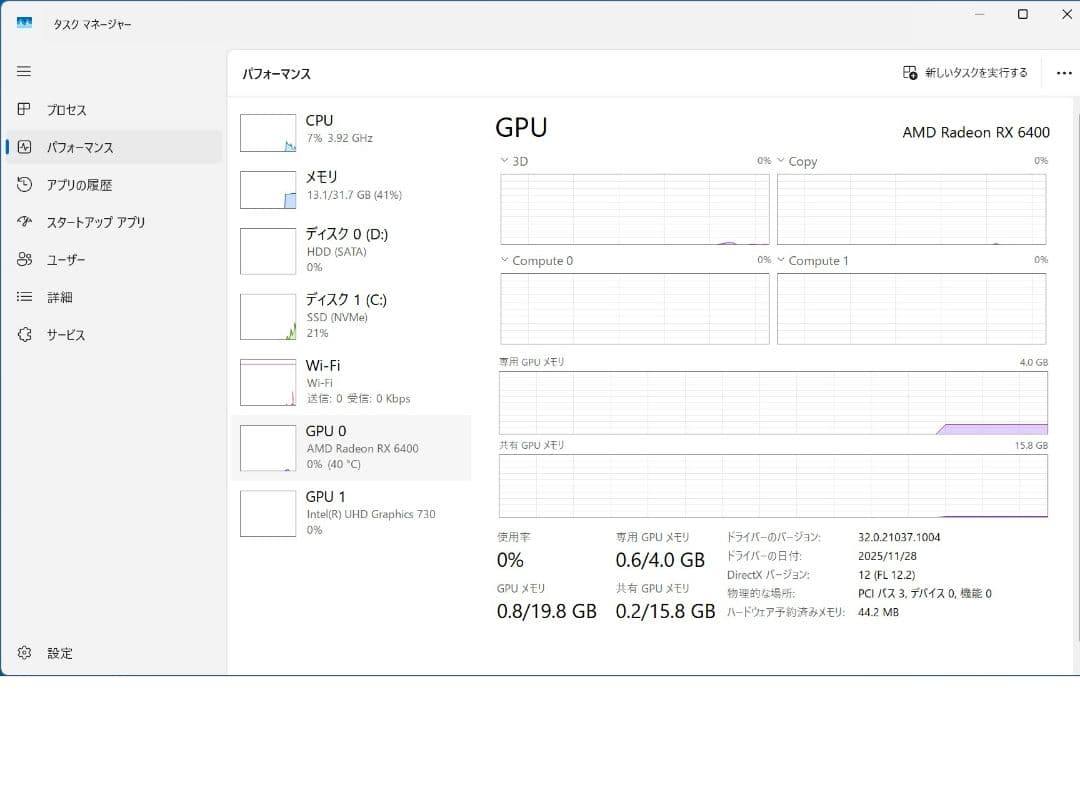Collapse the Compute 1 graph section
Image resolution: width=1080 pixels, height=810 pixels.
click(780, 260)
